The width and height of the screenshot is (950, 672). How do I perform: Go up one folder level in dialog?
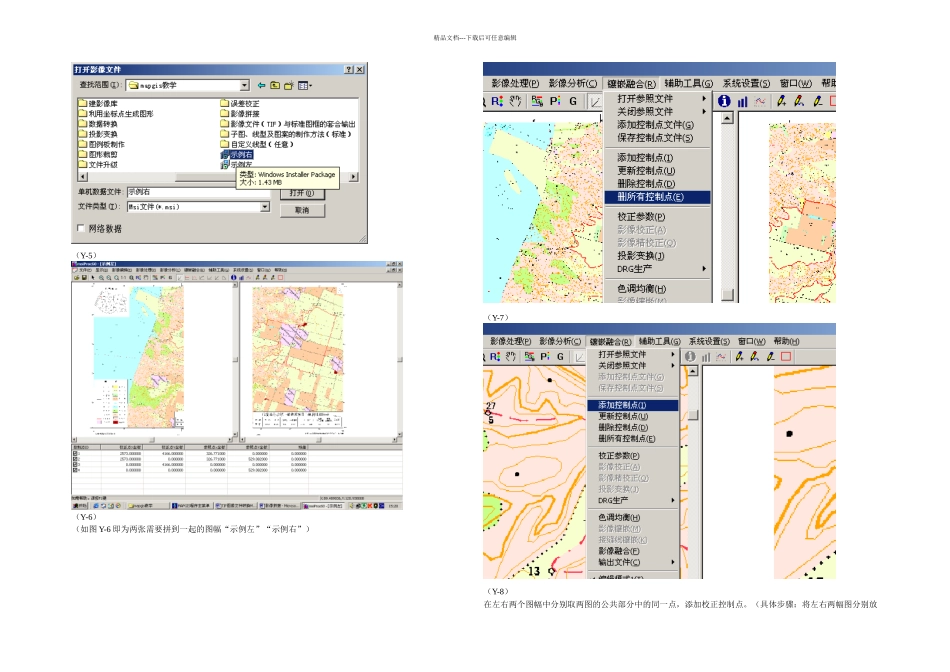(x=275, y=86)
